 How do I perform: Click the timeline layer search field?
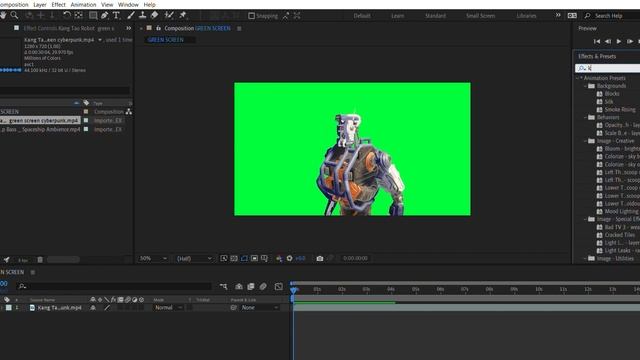114,287
